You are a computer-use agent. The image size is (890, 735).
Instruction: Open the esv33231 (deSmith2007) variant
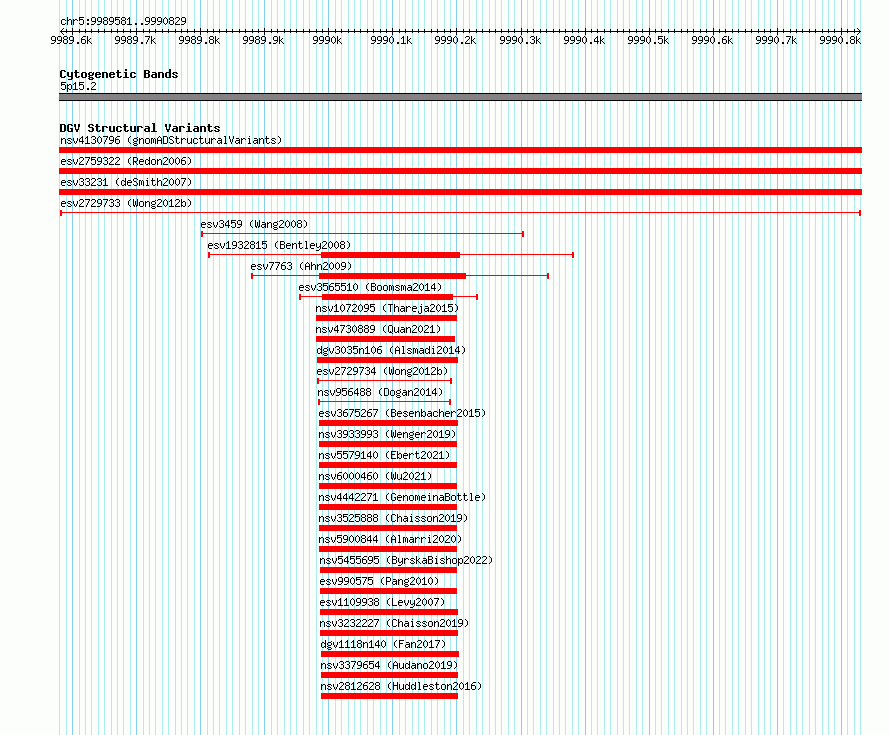coord(126,182)
